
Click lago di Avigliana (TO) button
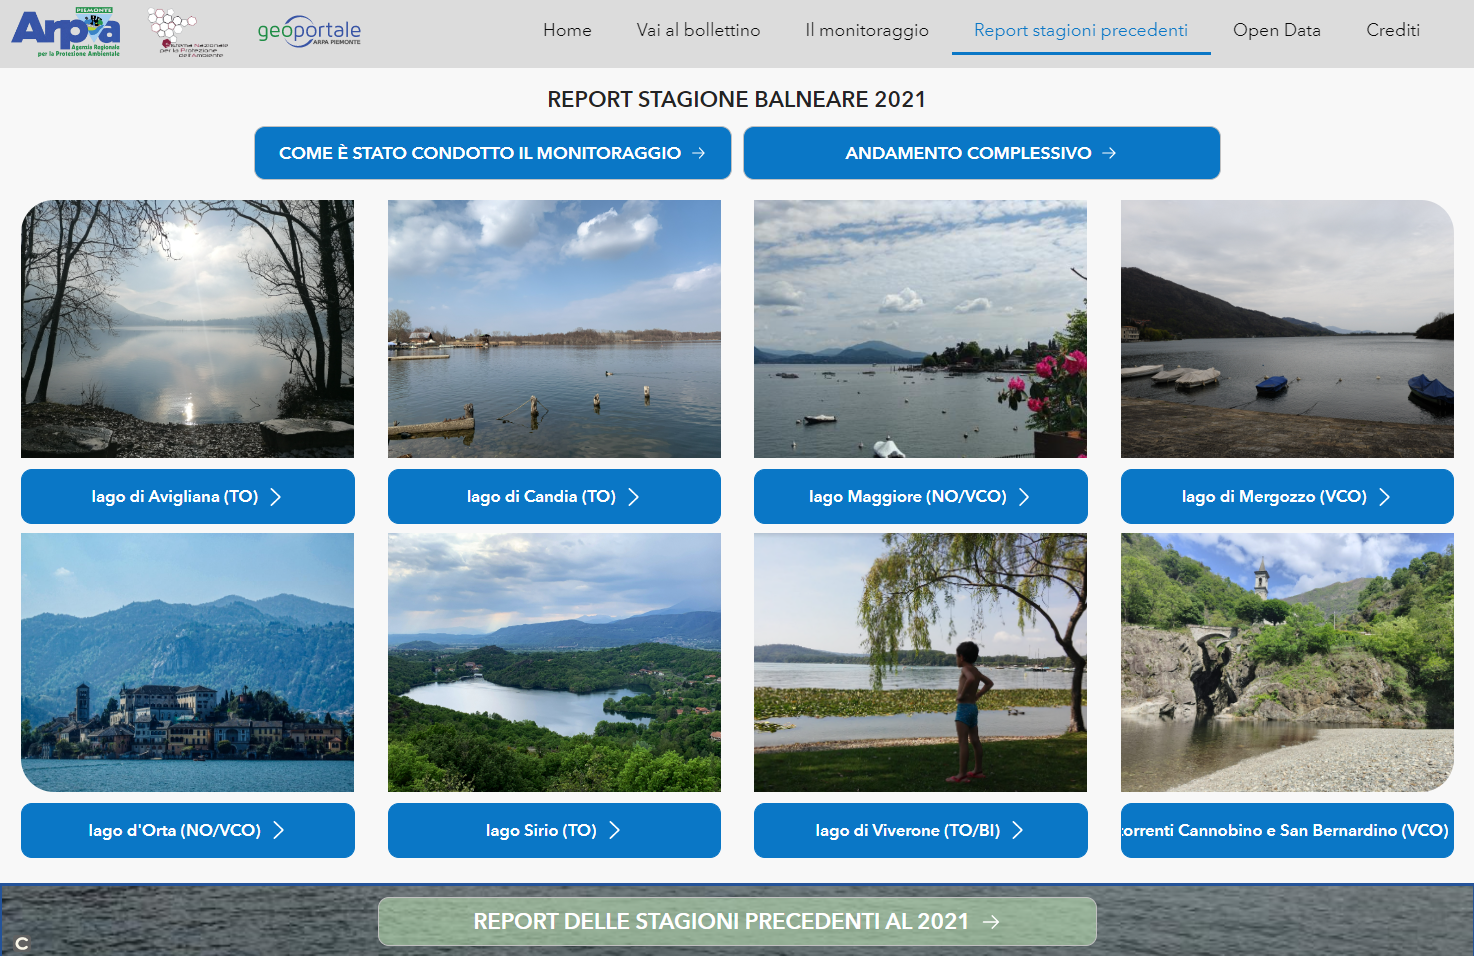coord(187,496)
